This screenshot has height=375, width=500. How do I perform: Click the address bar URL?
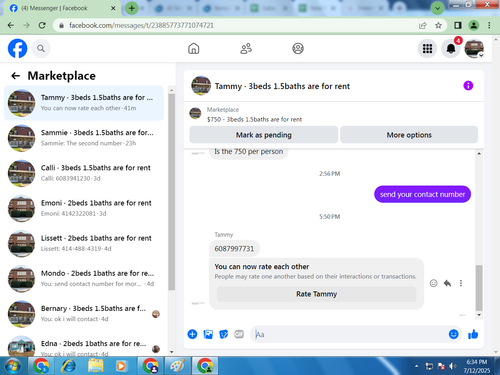(141, 25)
